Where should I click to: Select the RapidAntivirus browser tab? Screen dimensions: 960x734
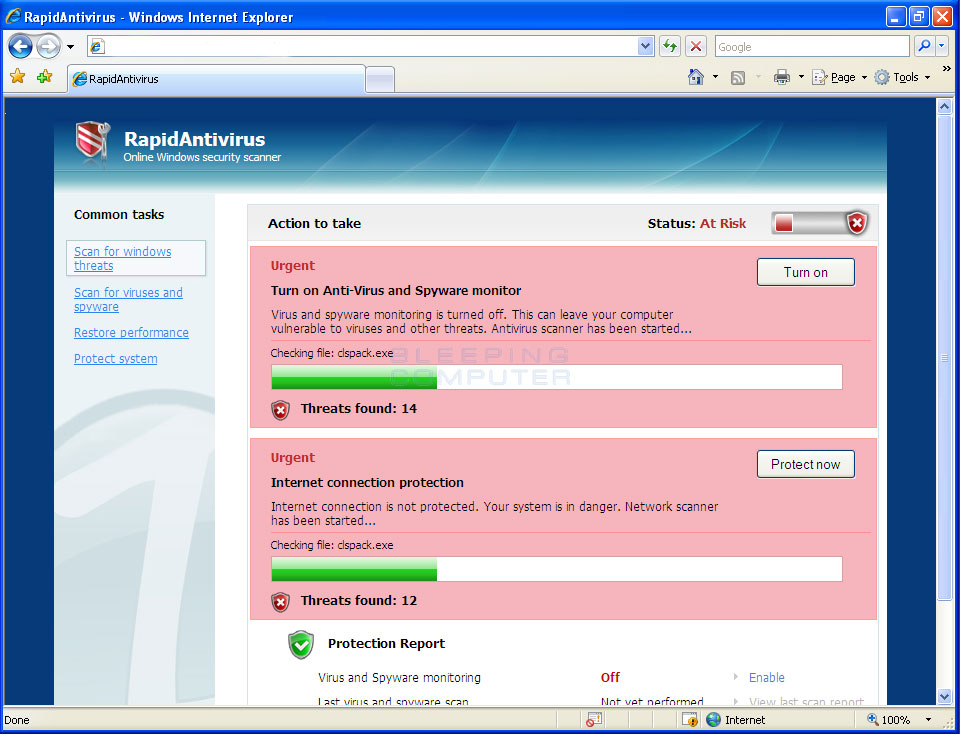pyautogui.click(x=216, y=79)
